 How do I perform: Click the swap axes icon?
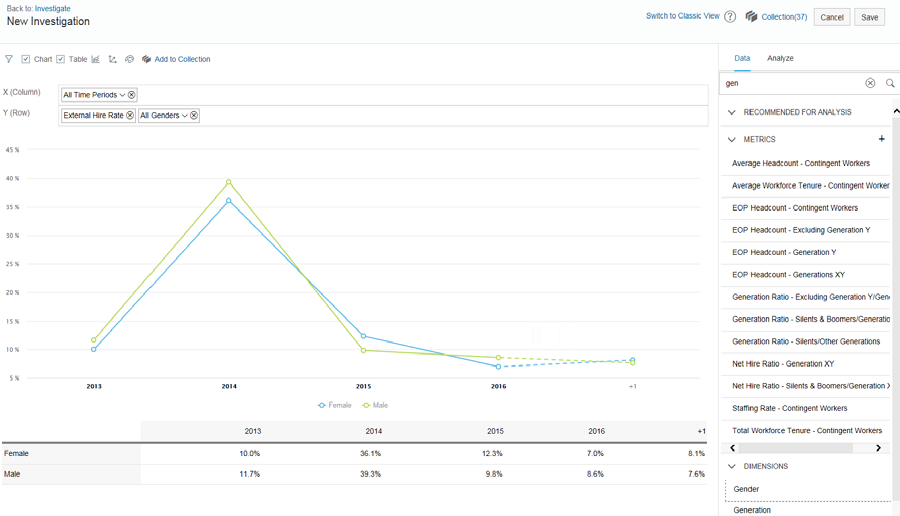point(112,59)
